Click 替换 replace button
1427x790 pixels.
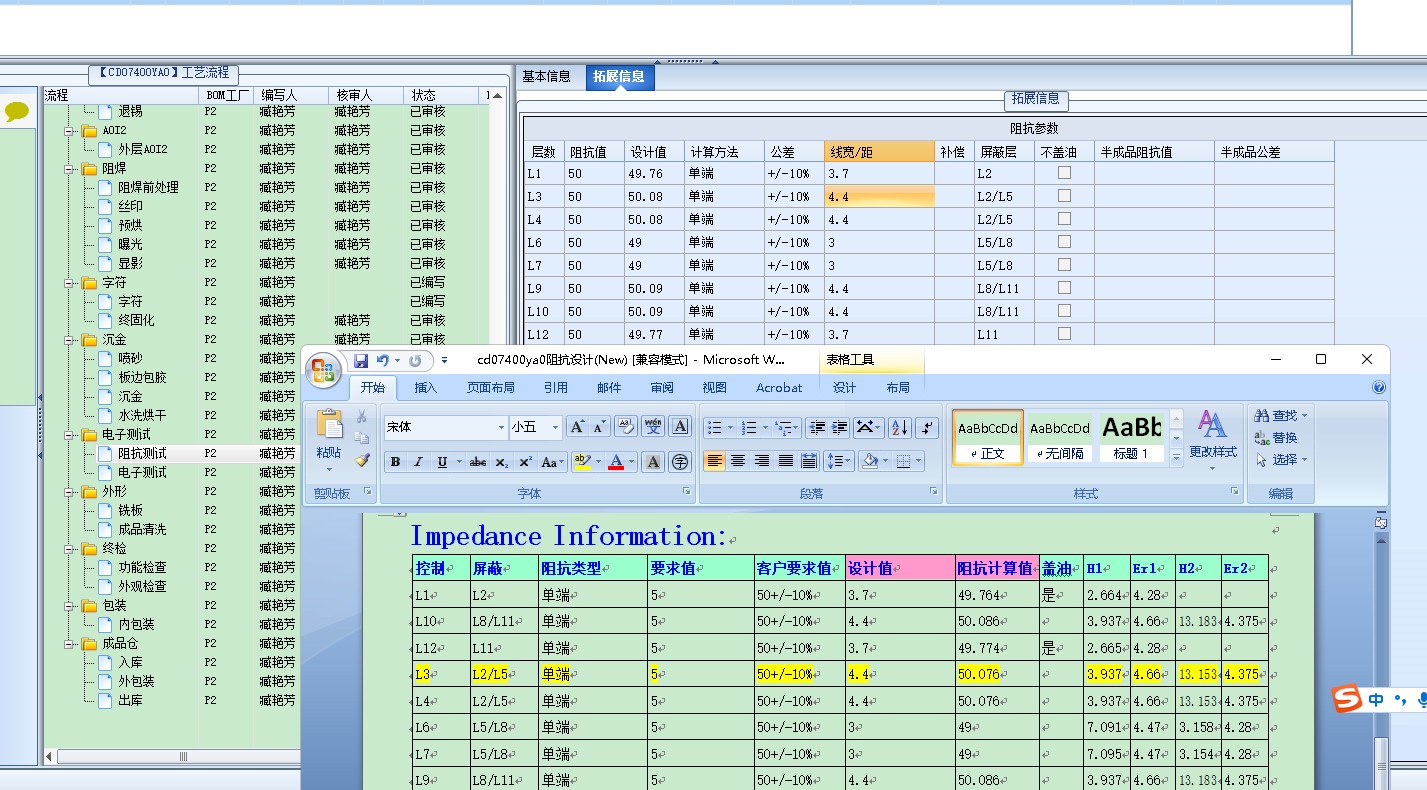[1277, 438]
